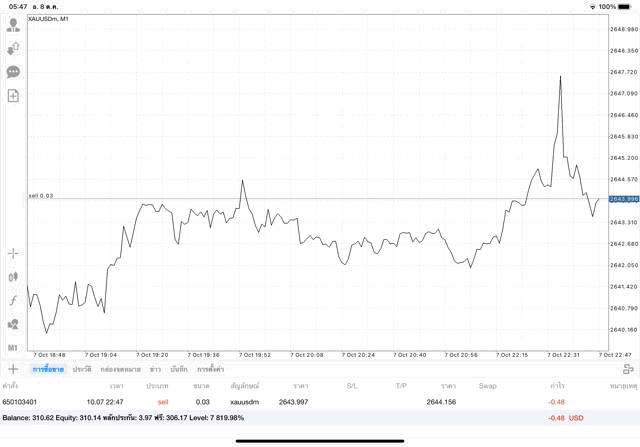Open the บันทึก journal tab
Screen dimensions: 640x447
click(x=179, y=369)
